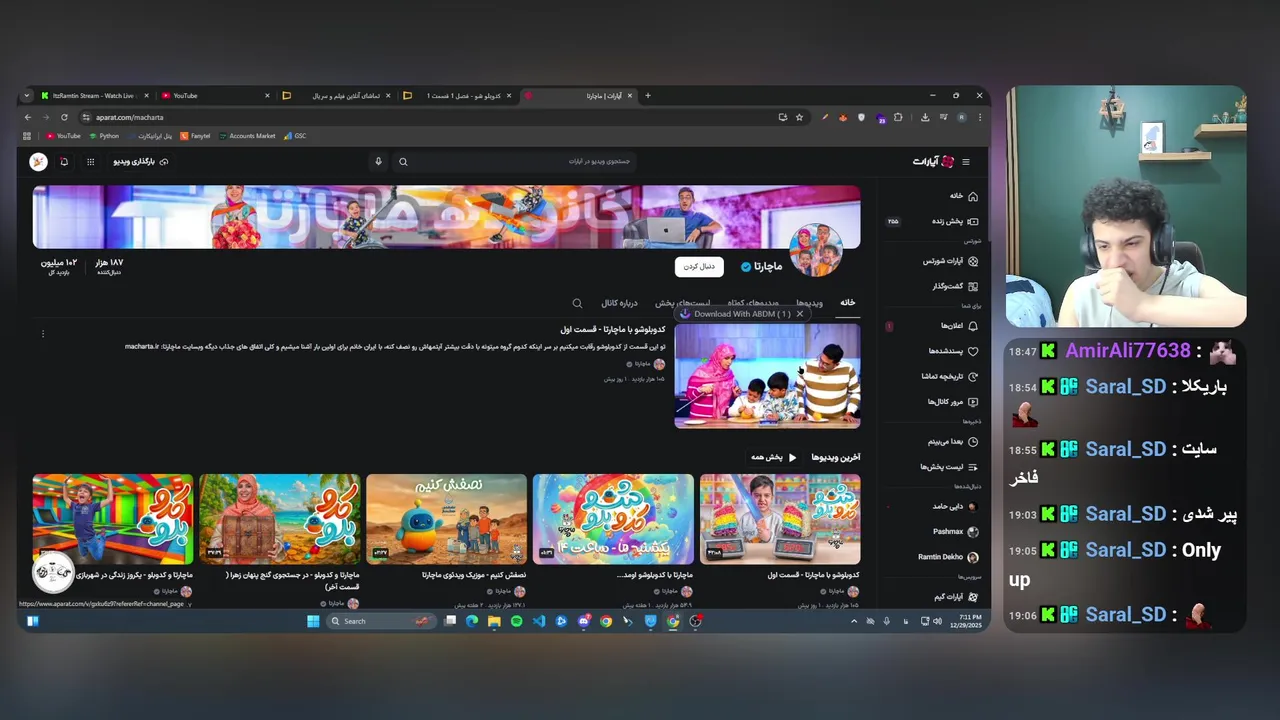Select the درباره کانال channel tab

click(619, 303)
